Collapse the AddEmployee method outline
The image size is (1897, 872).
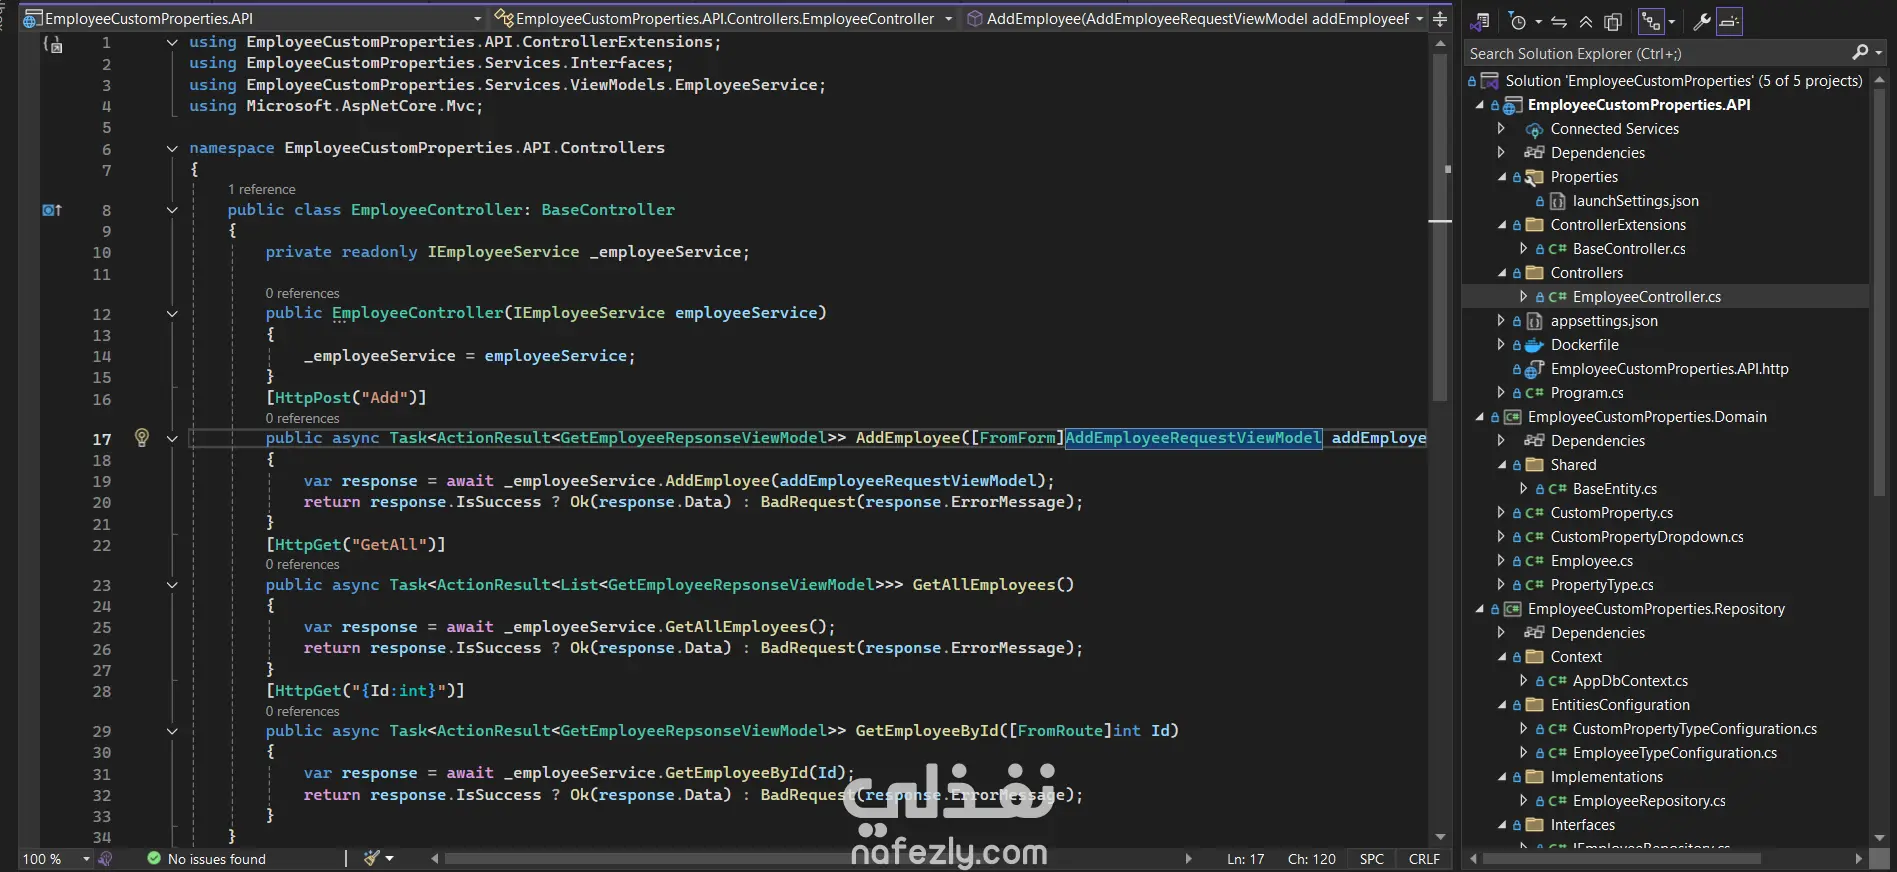172,438
